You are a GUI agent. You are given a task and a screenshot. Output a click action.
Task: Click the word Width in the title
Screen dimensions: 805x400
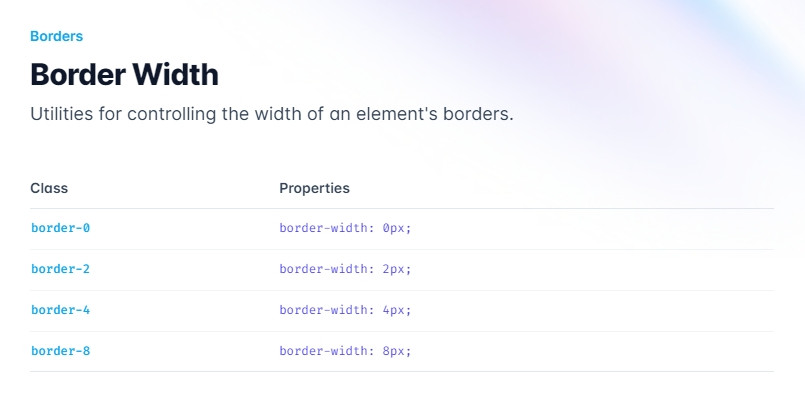pos(176,74)
